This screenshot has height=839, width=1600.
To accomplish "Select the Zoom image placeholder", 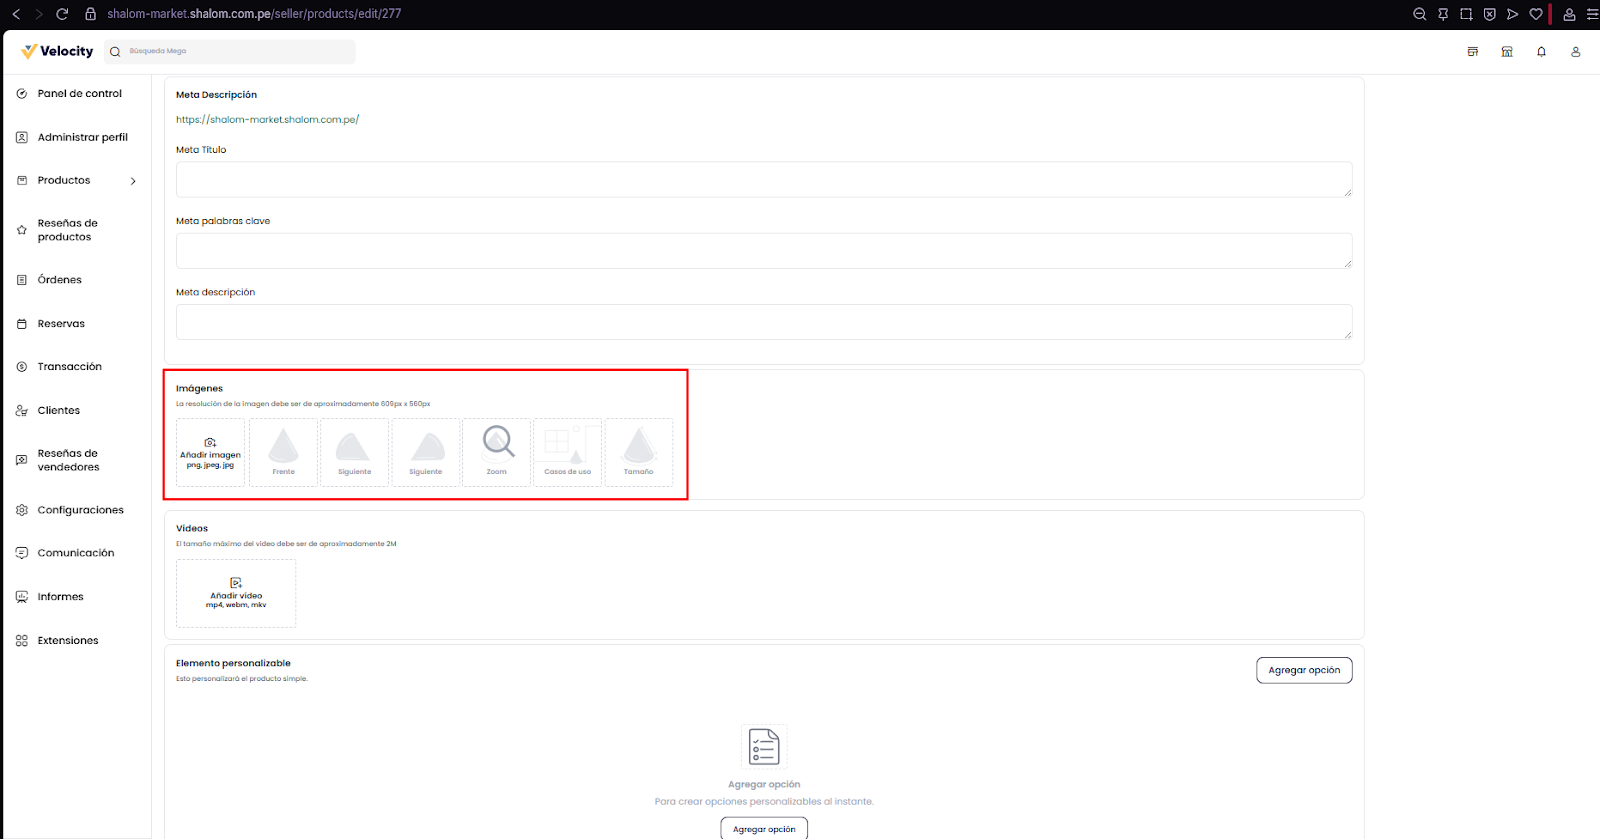I will 497,453.
